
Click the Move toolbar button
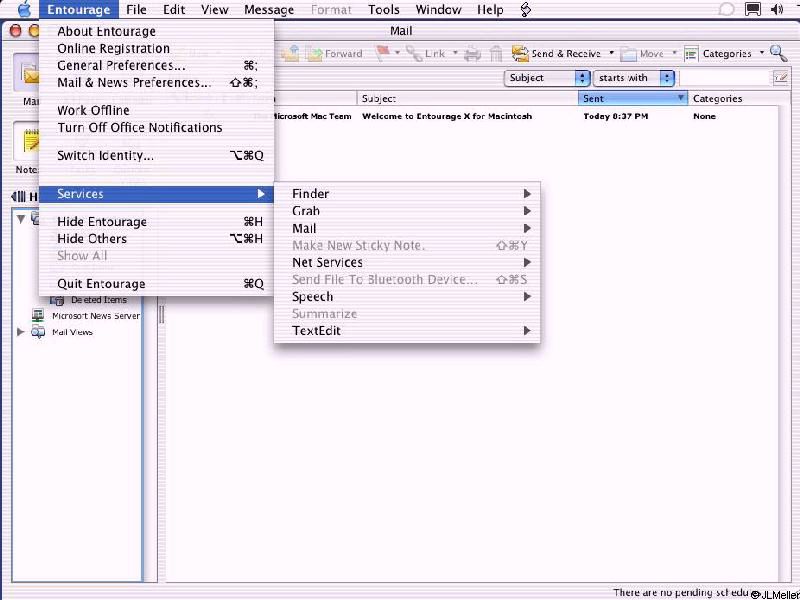pyautogui.click(x=642, y=54)
